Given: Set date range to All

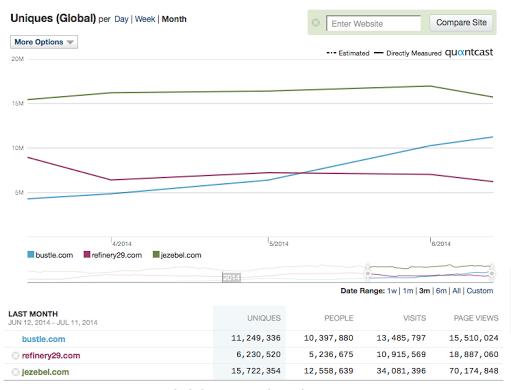Looking at the screenshot, I should click(457, 291).
